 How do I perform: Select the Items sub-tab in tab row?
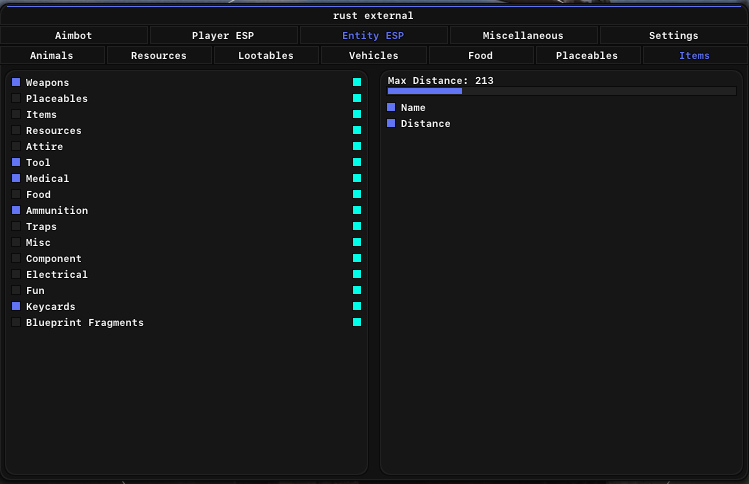pyautogui.click(x=695, y=55)
